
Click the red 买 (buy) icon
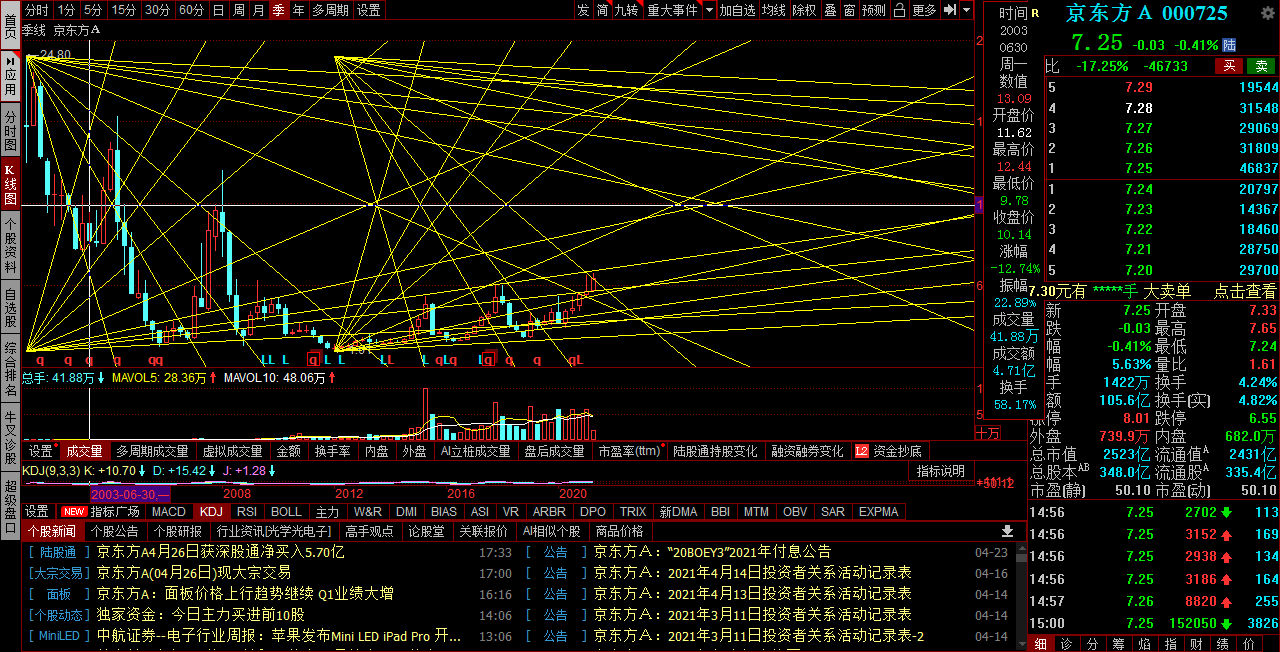pos(1229,66)
